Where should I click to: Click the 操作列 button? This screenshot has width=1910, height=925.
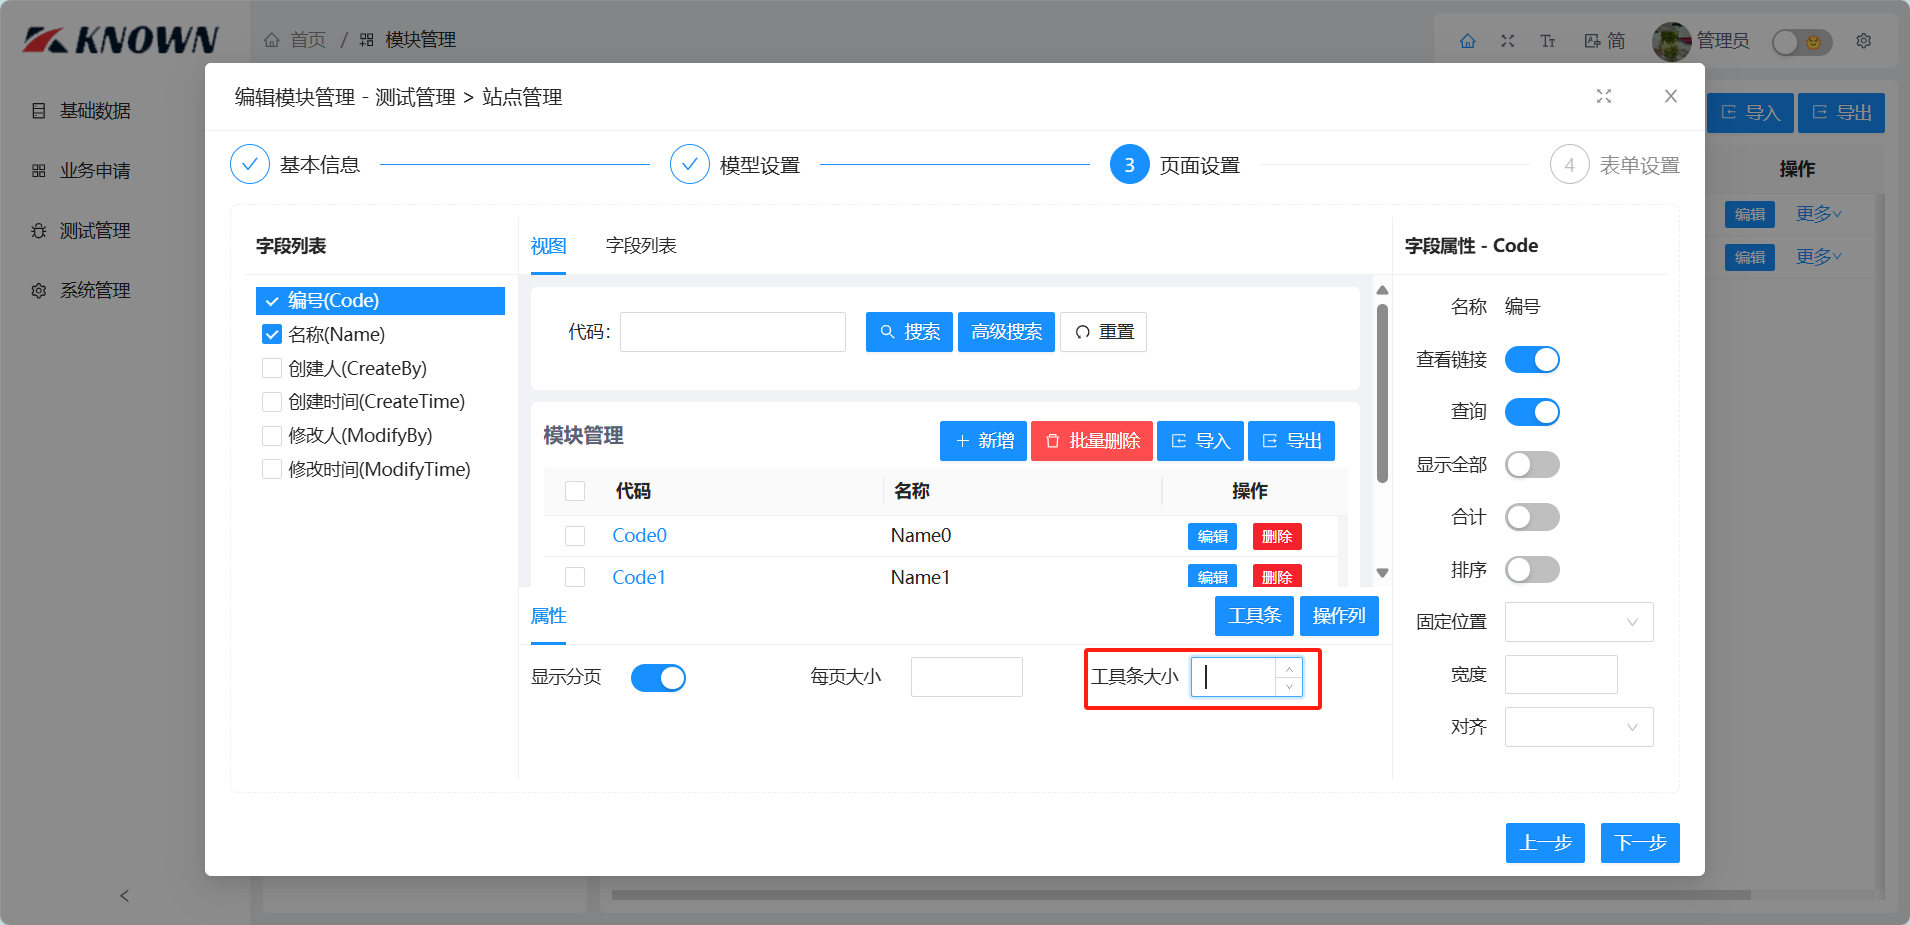click(x=1339, y=616)
